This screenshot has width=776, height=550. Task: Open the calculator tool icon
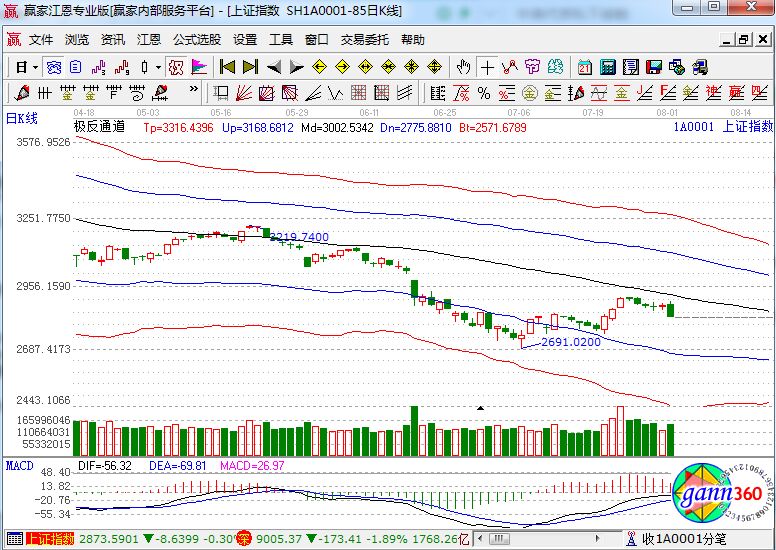(x=607, y=67)
